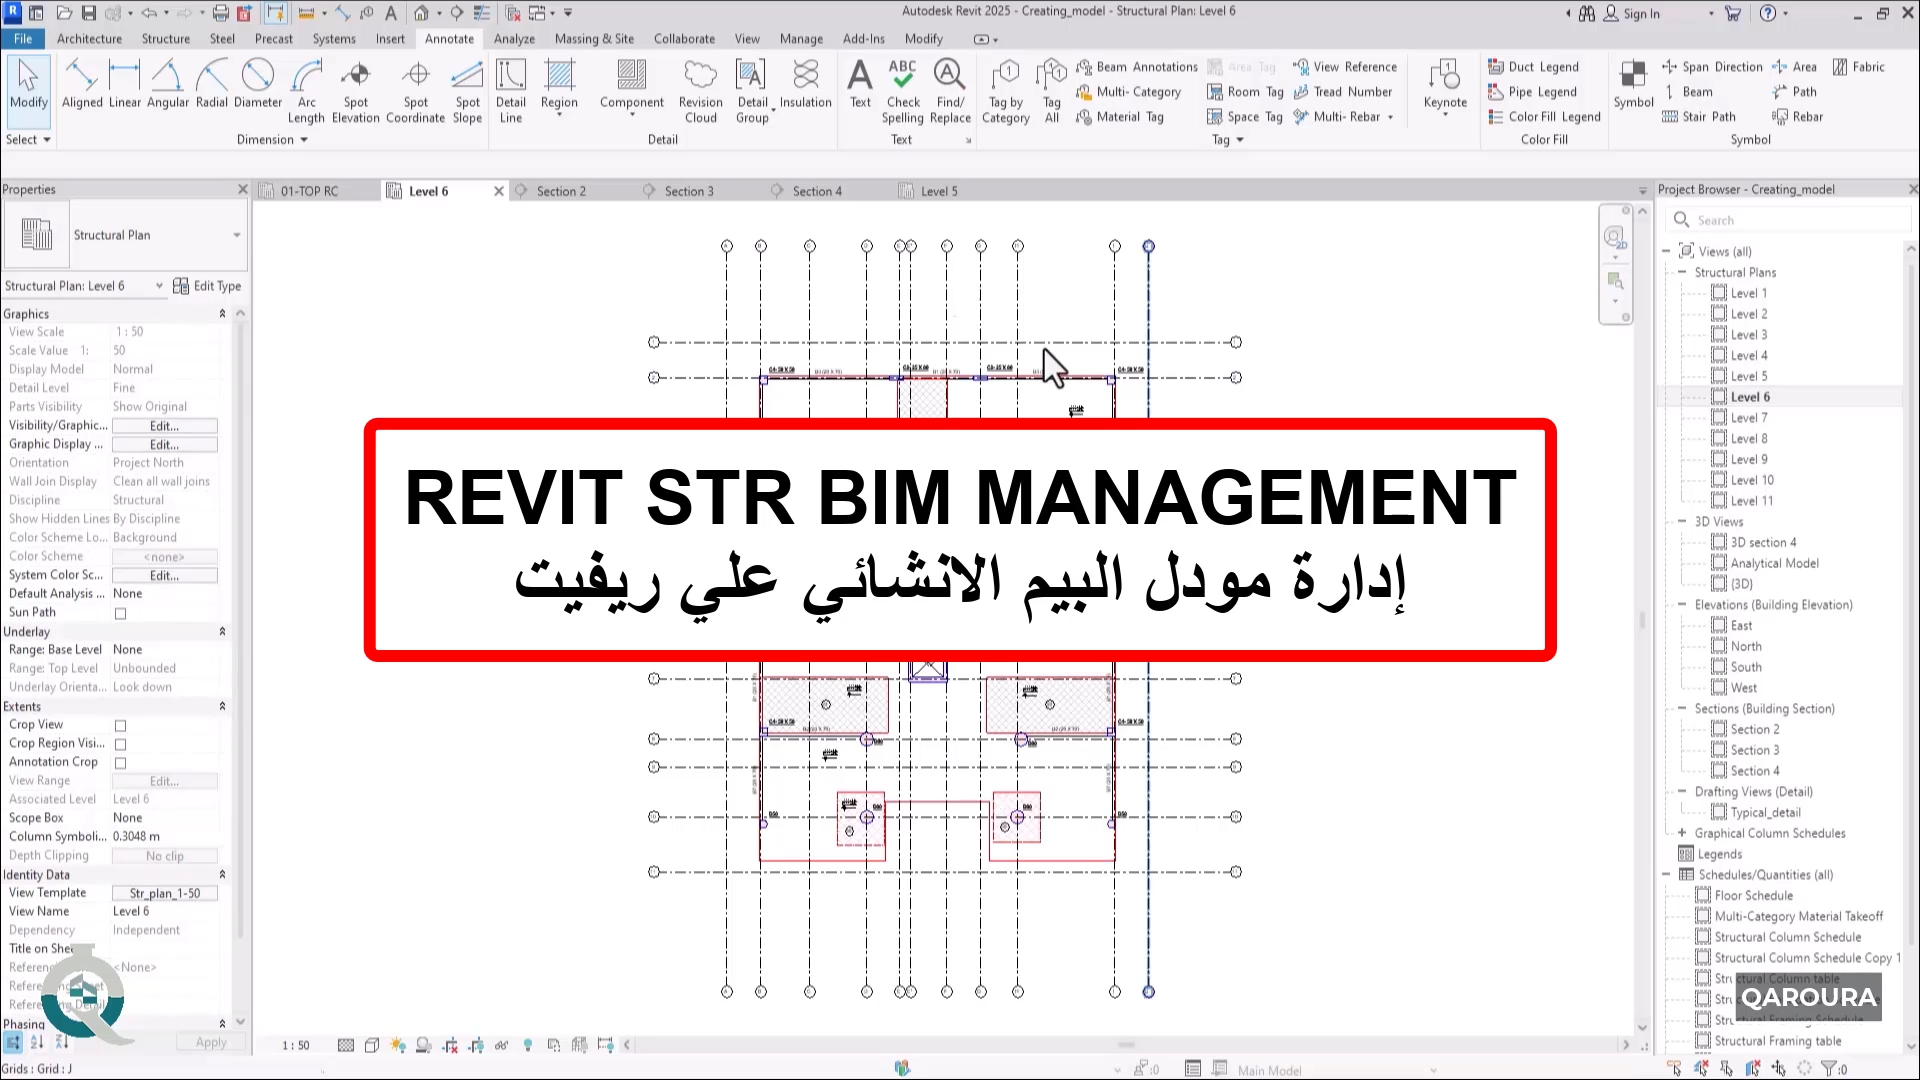1920x1080 pixels.
Task: Select the Revision Cloud tool
Action: [700, 91]
